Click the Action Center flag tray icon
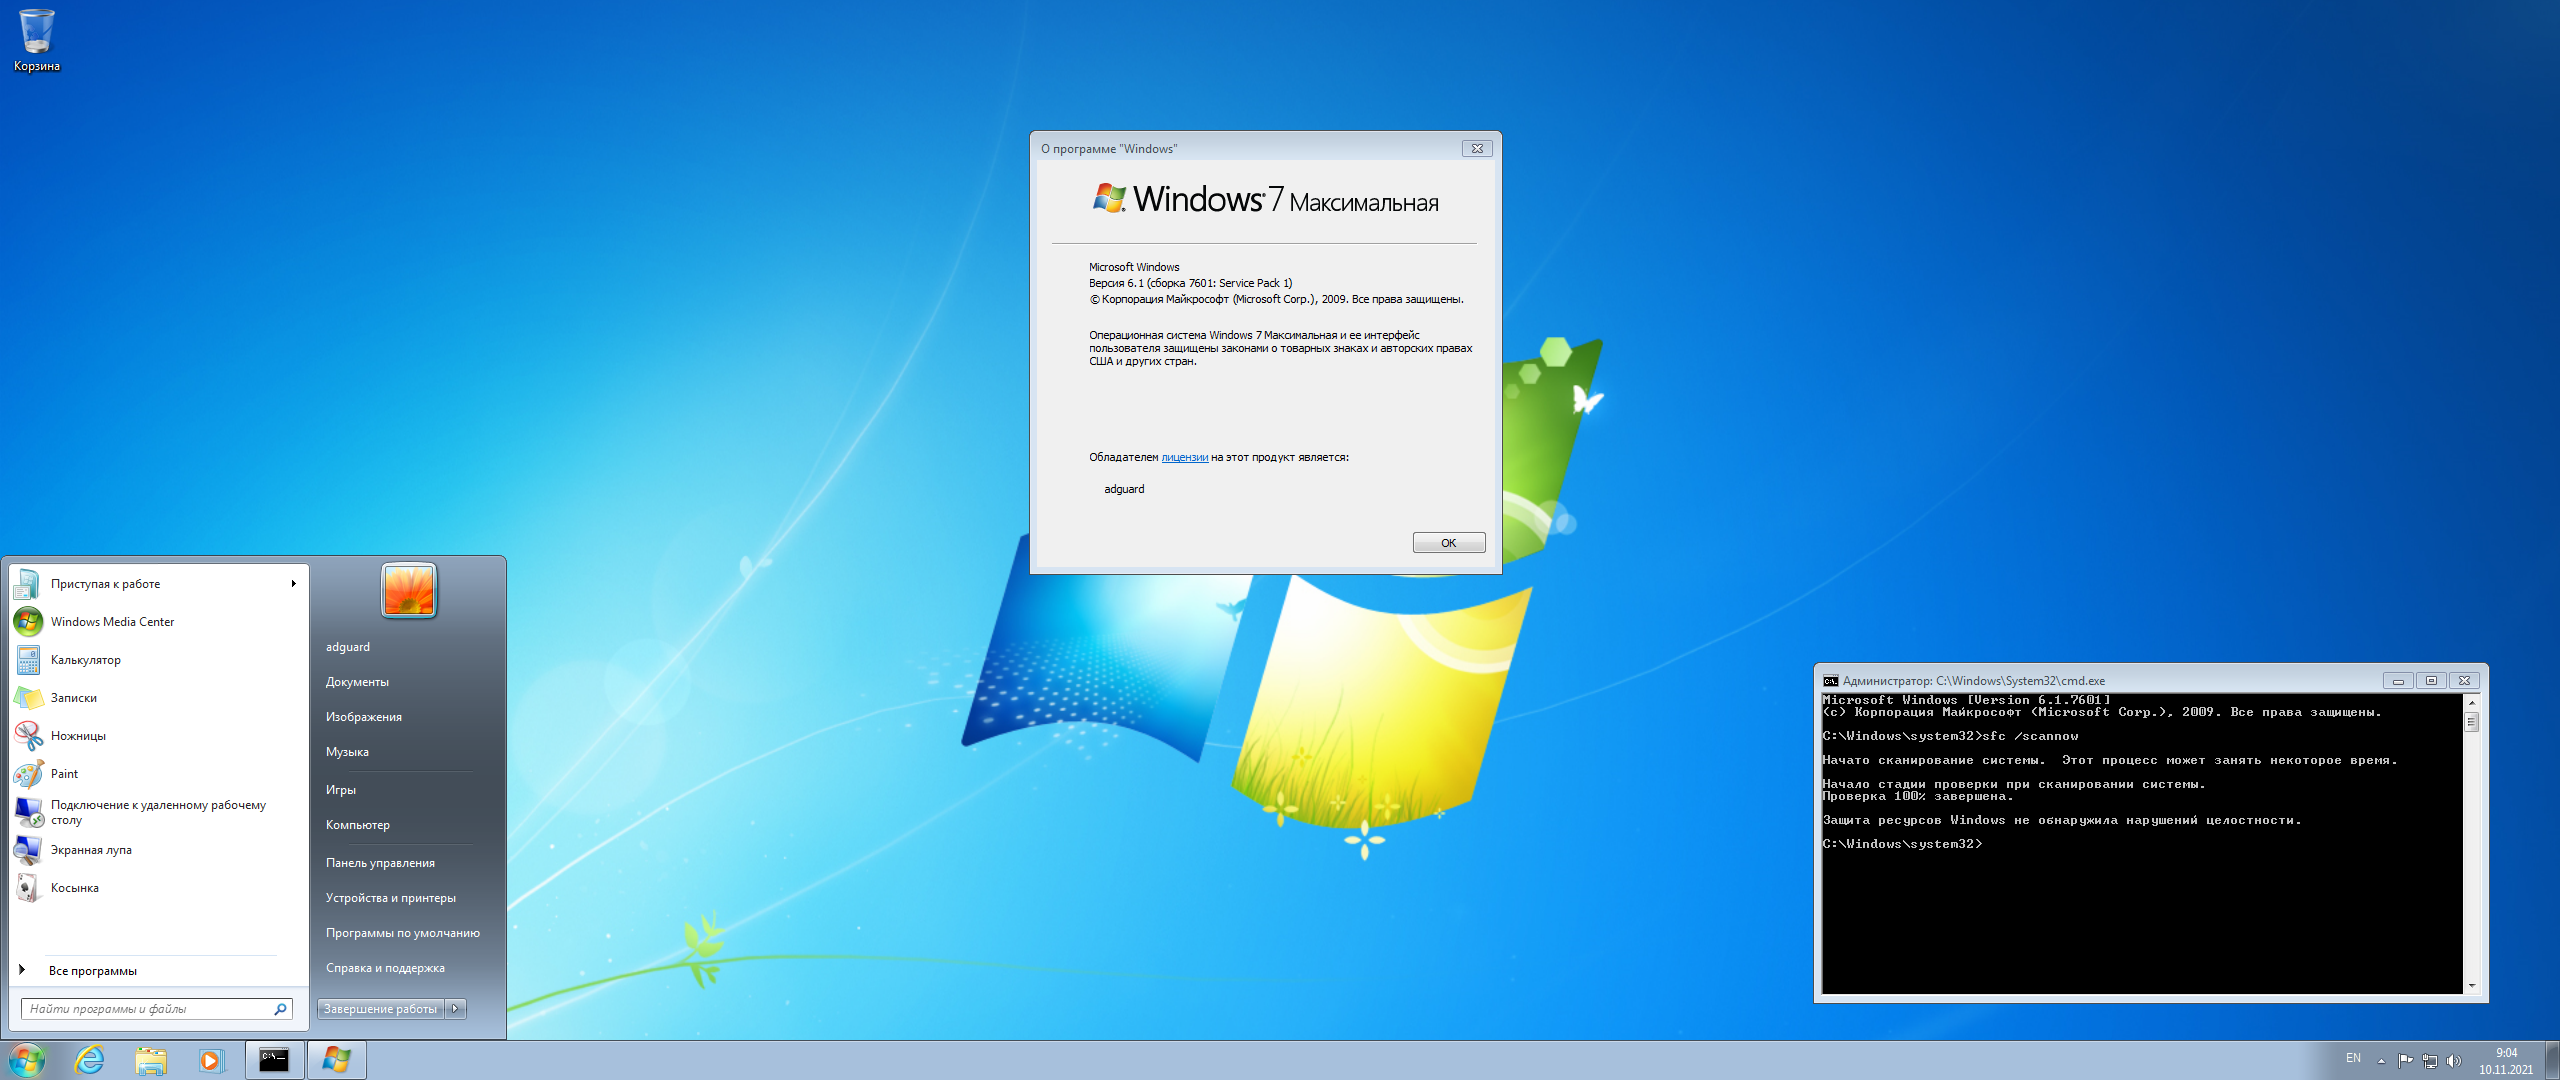This screenshot has height=1080, width=2560. click(x=2405, y=1060)
